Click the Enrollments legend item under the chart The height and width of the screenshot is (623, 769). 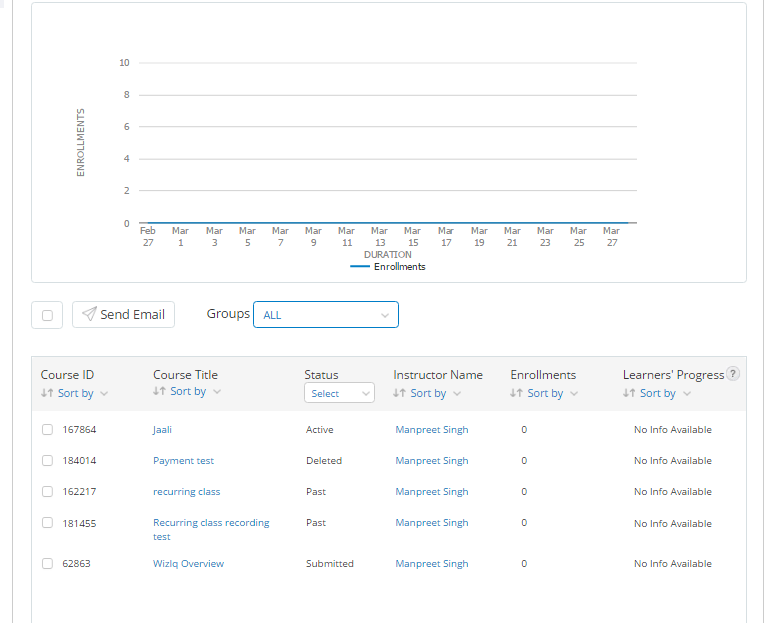(388, 267)
